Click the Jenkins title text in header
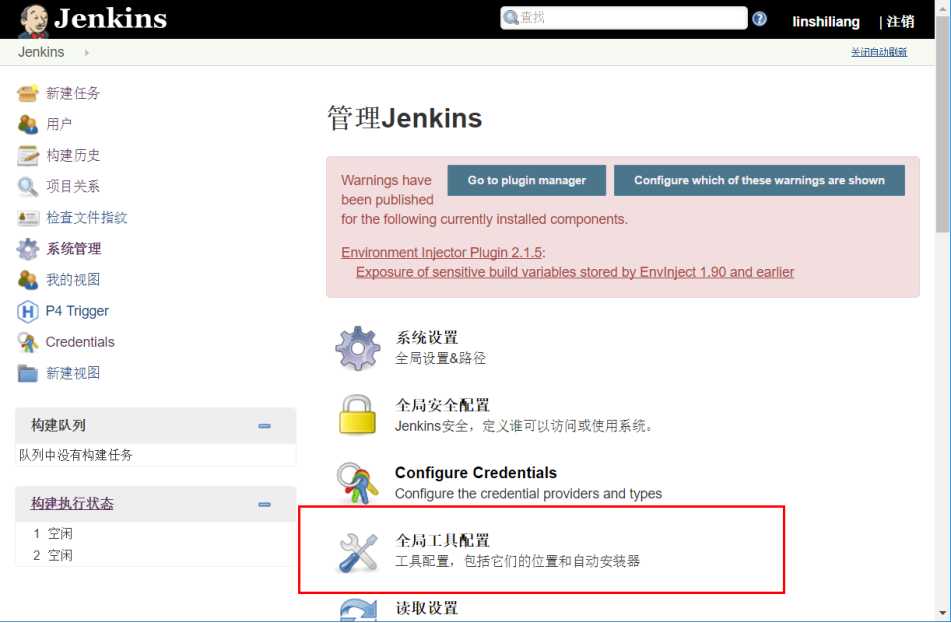The image size is (951, 623). (x=110, y=19)
